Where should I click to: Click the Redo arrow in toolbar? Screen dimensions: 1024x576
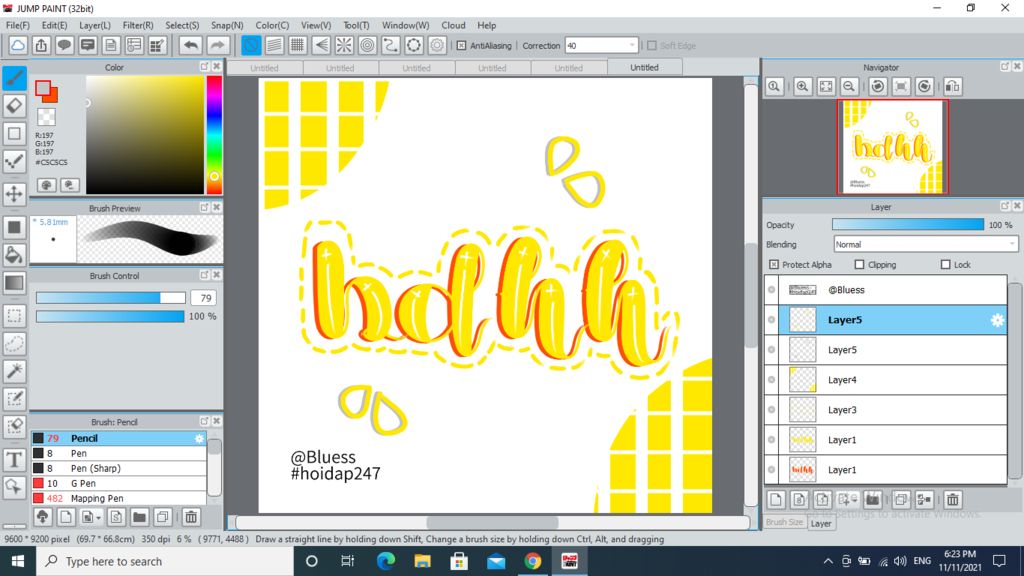coord(217,45)
